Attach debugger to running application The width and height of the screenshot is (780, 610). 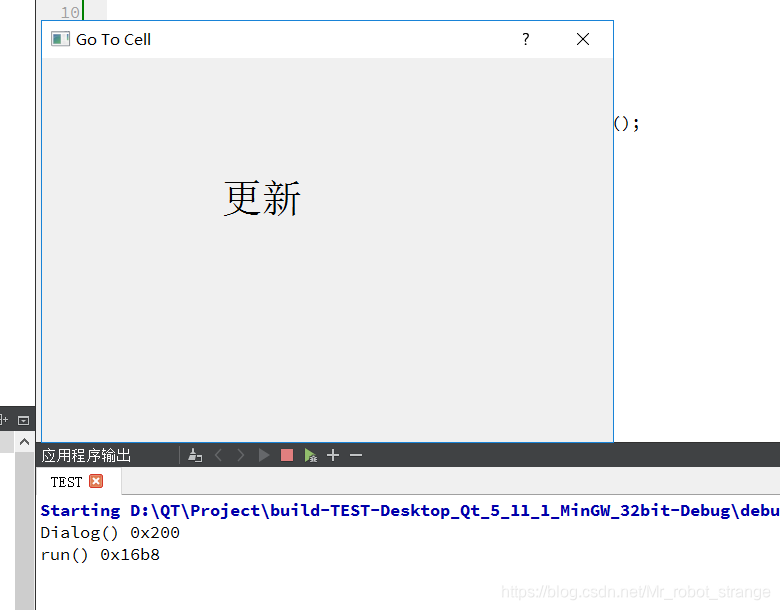click(x=310, y=455)
